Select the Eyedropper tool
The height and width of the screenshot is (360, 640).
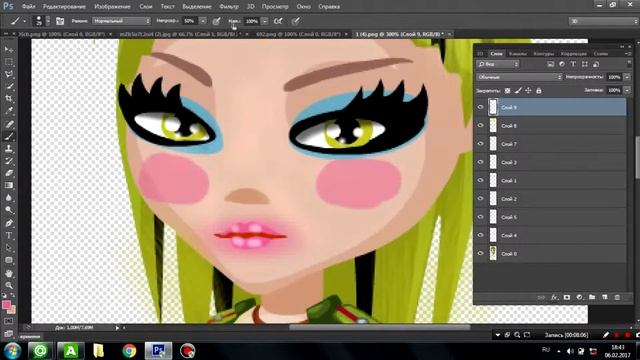9,110
